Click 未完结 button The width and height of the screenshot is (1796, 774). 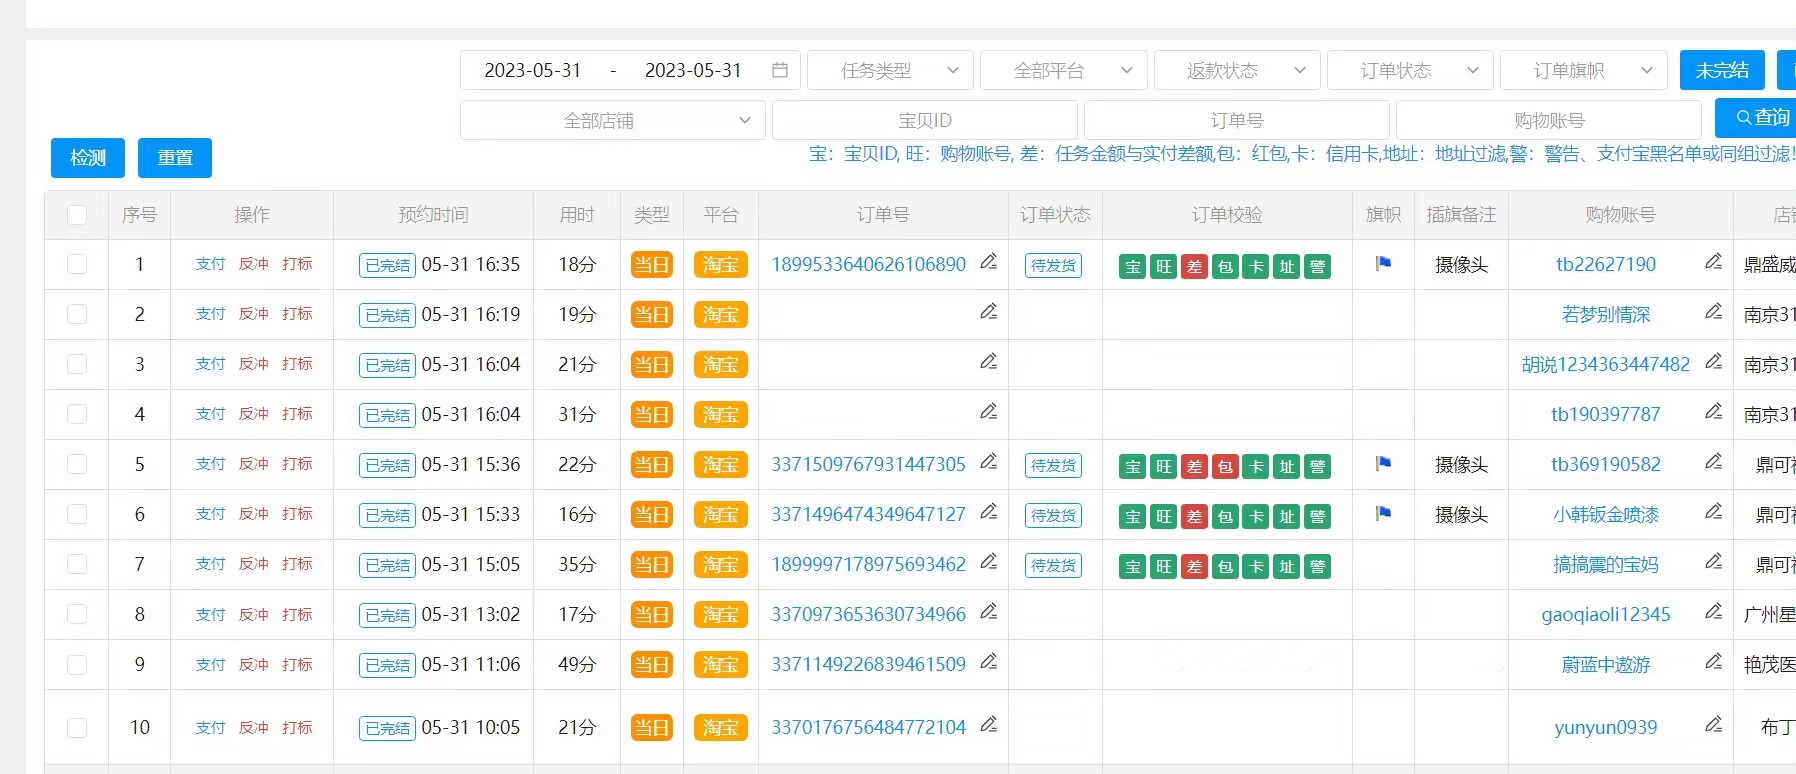pyautogui.click(x=1722, y=70)
